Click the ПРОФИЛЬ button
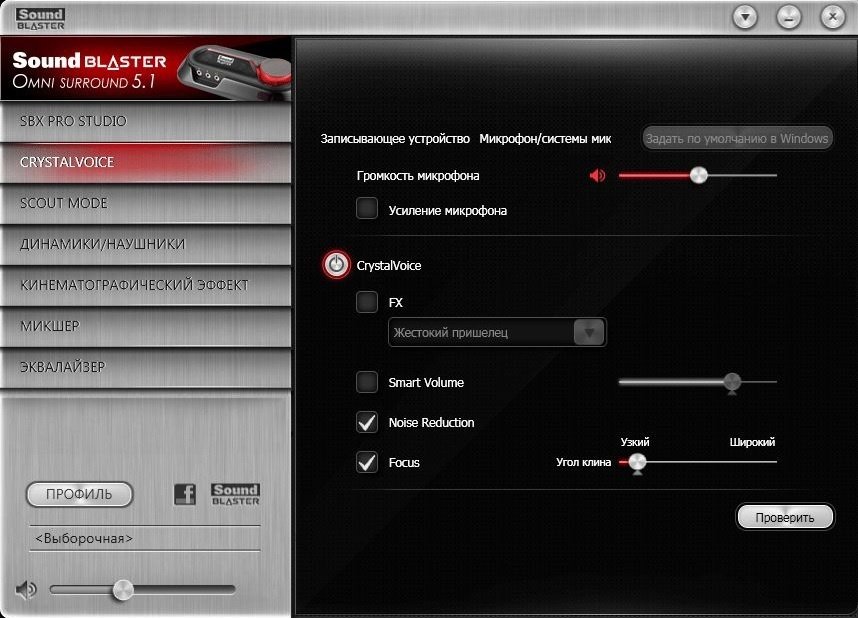 79,494
